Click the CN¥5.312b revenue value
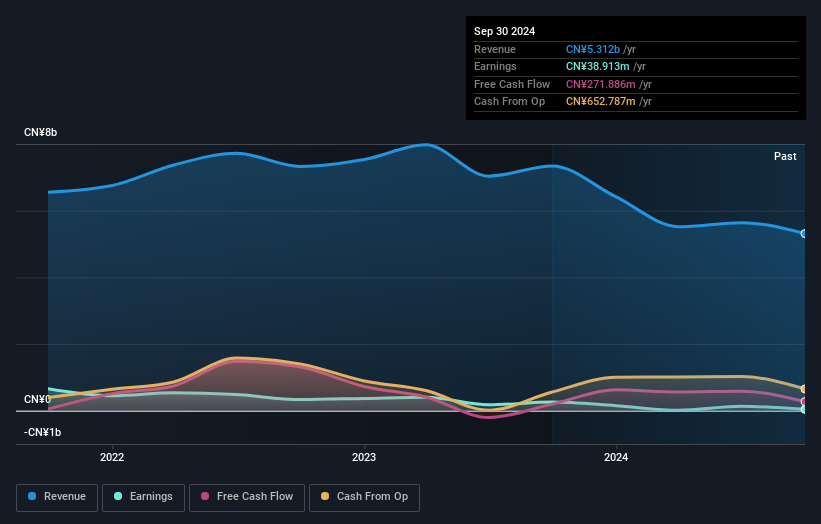 tap(593, 49)
